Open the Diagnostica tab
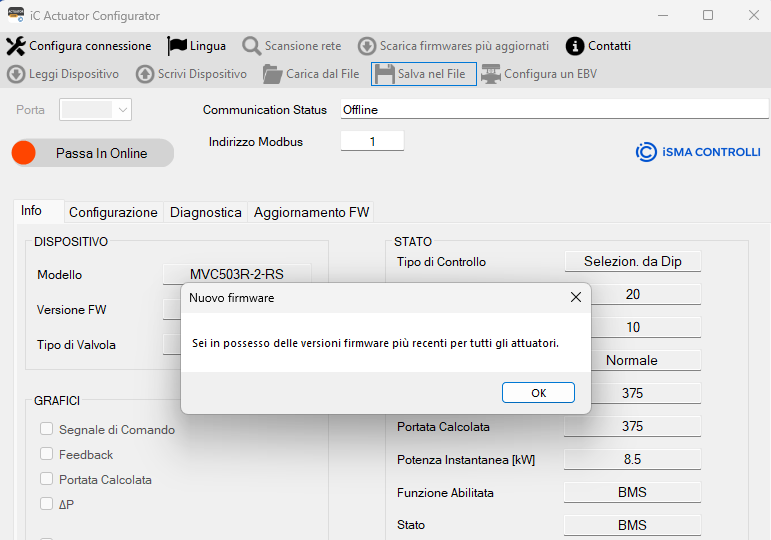Screen dimensions: 771x540 click(x=205, y=212)
